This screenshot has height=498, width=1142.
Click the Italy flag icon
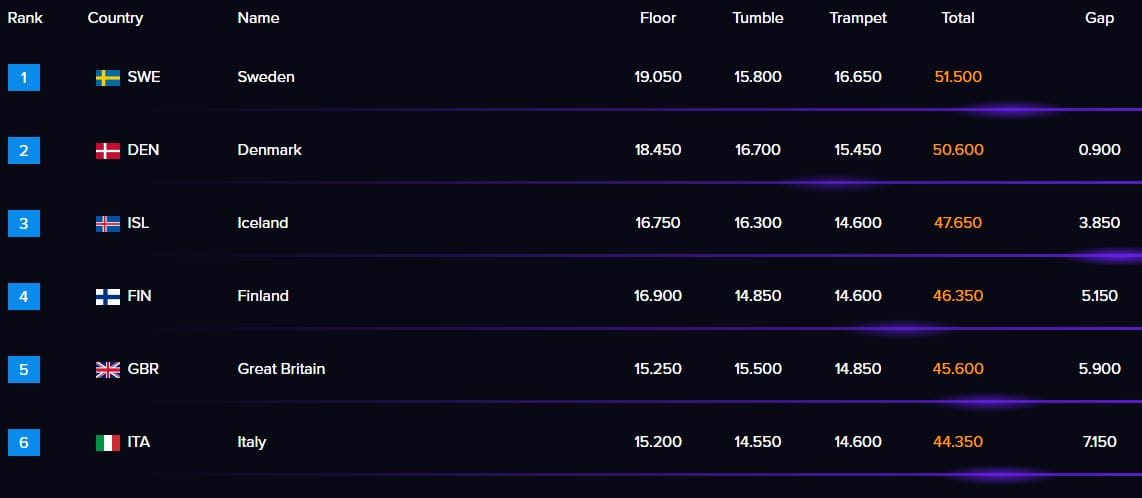tap(108, 443)
